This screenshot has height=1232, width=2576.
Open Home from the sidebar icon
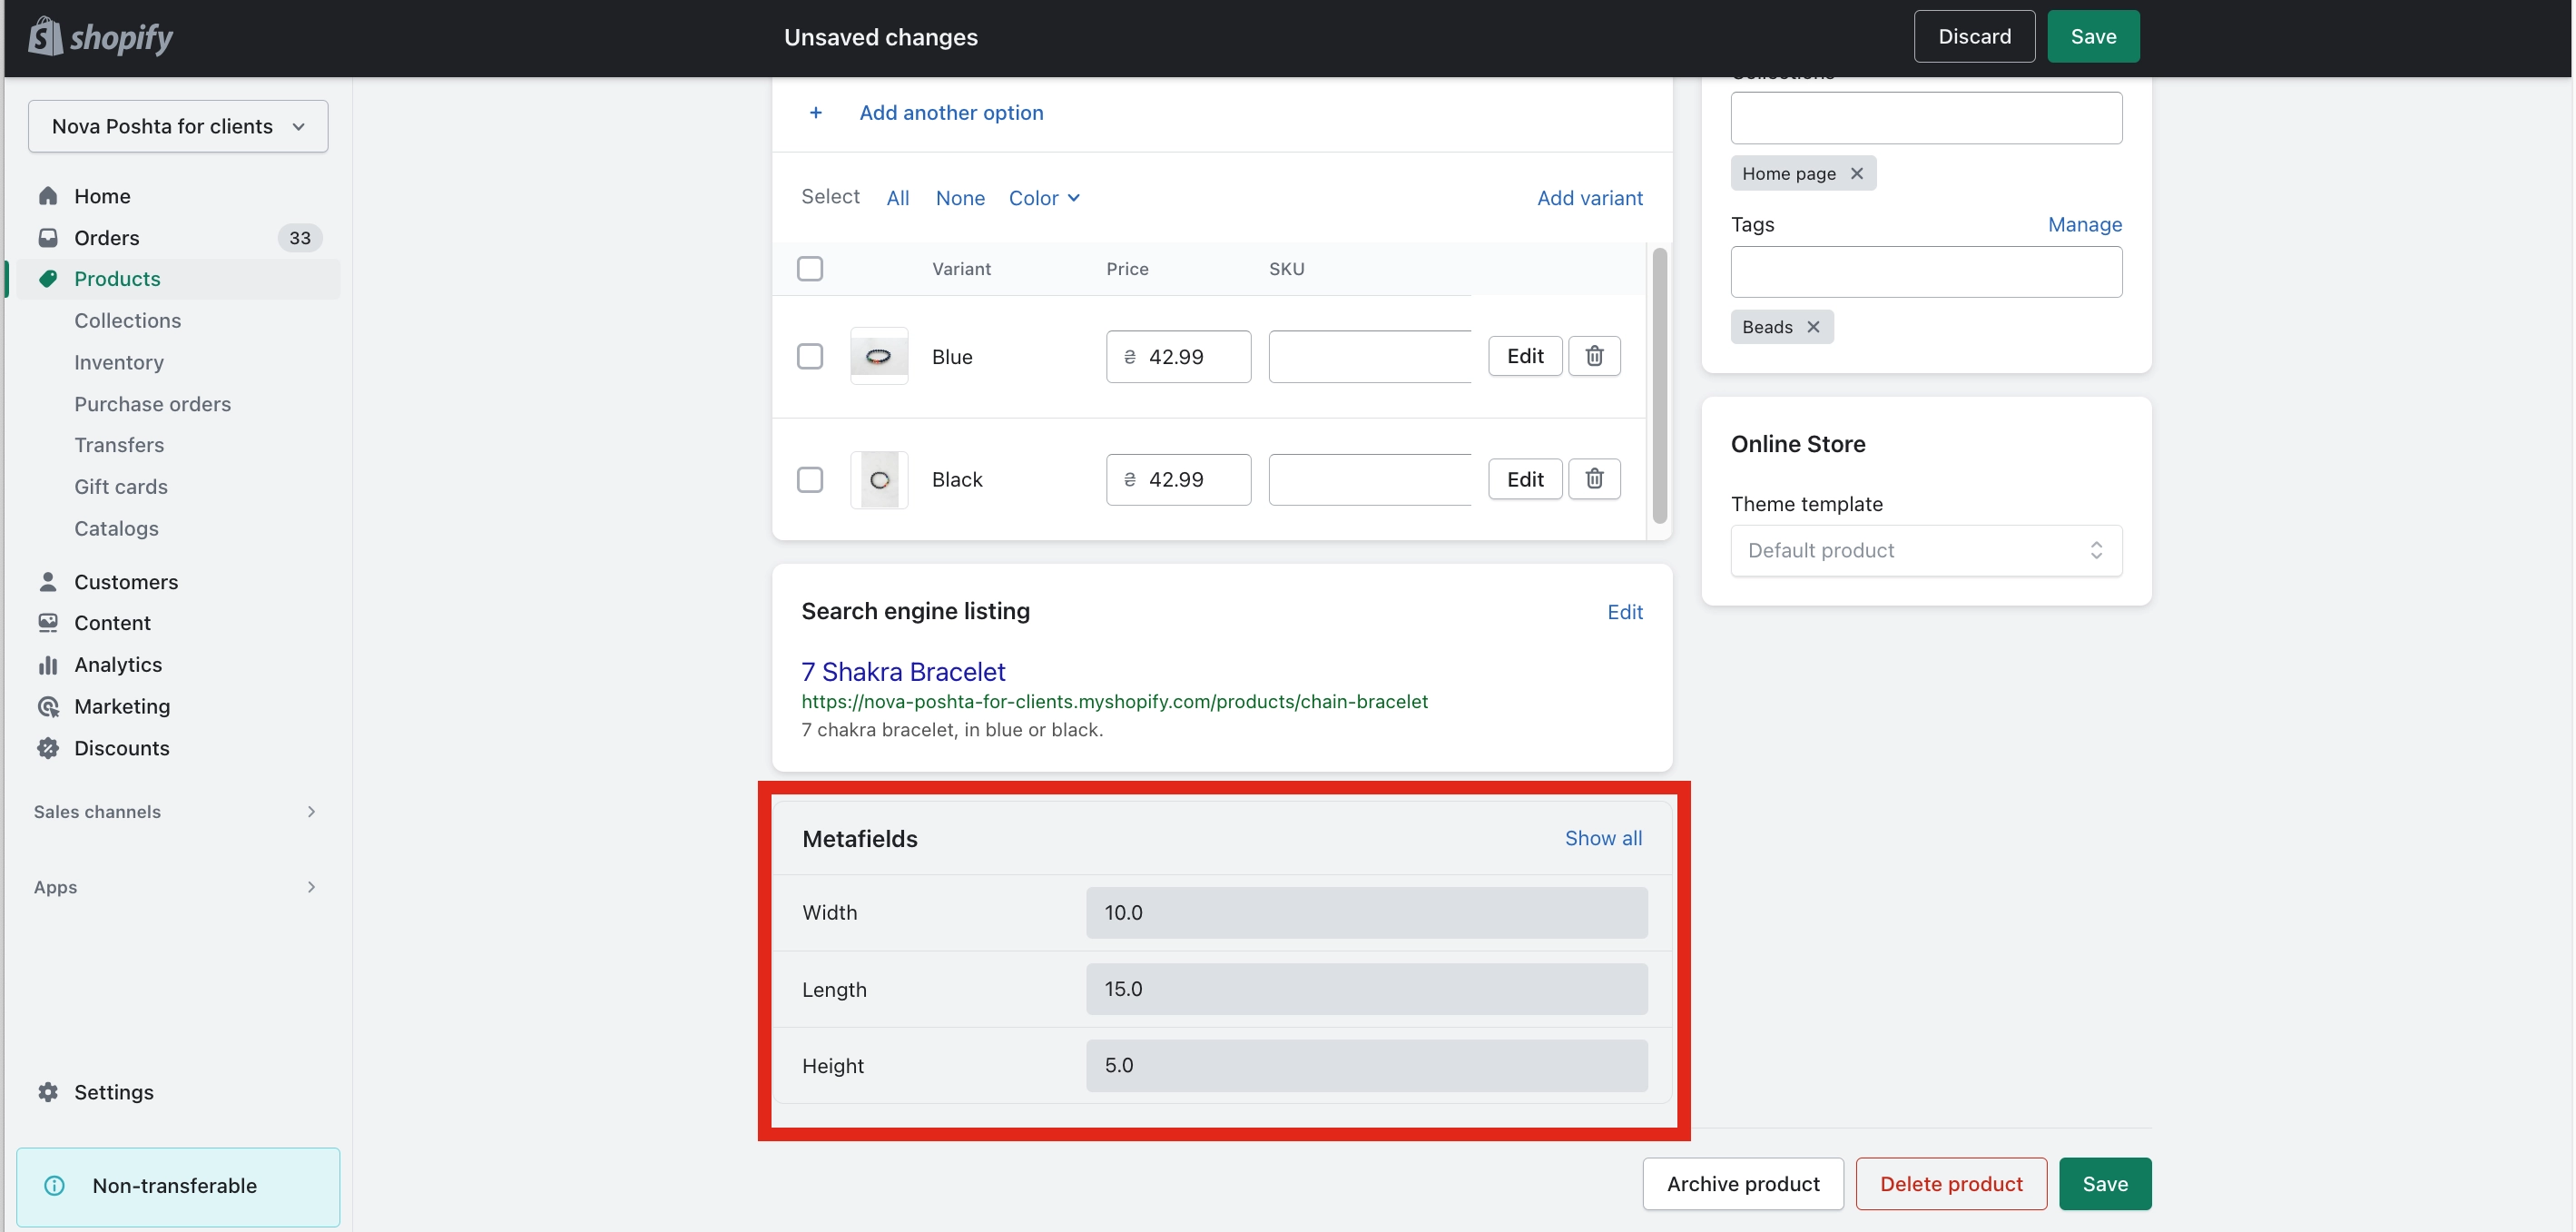click(48, 196)
